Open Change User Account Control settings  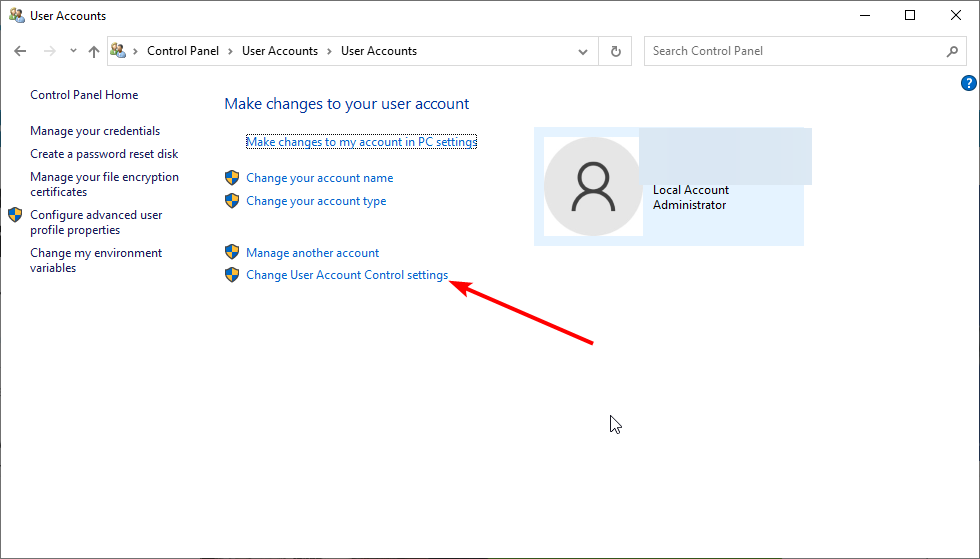347,274
